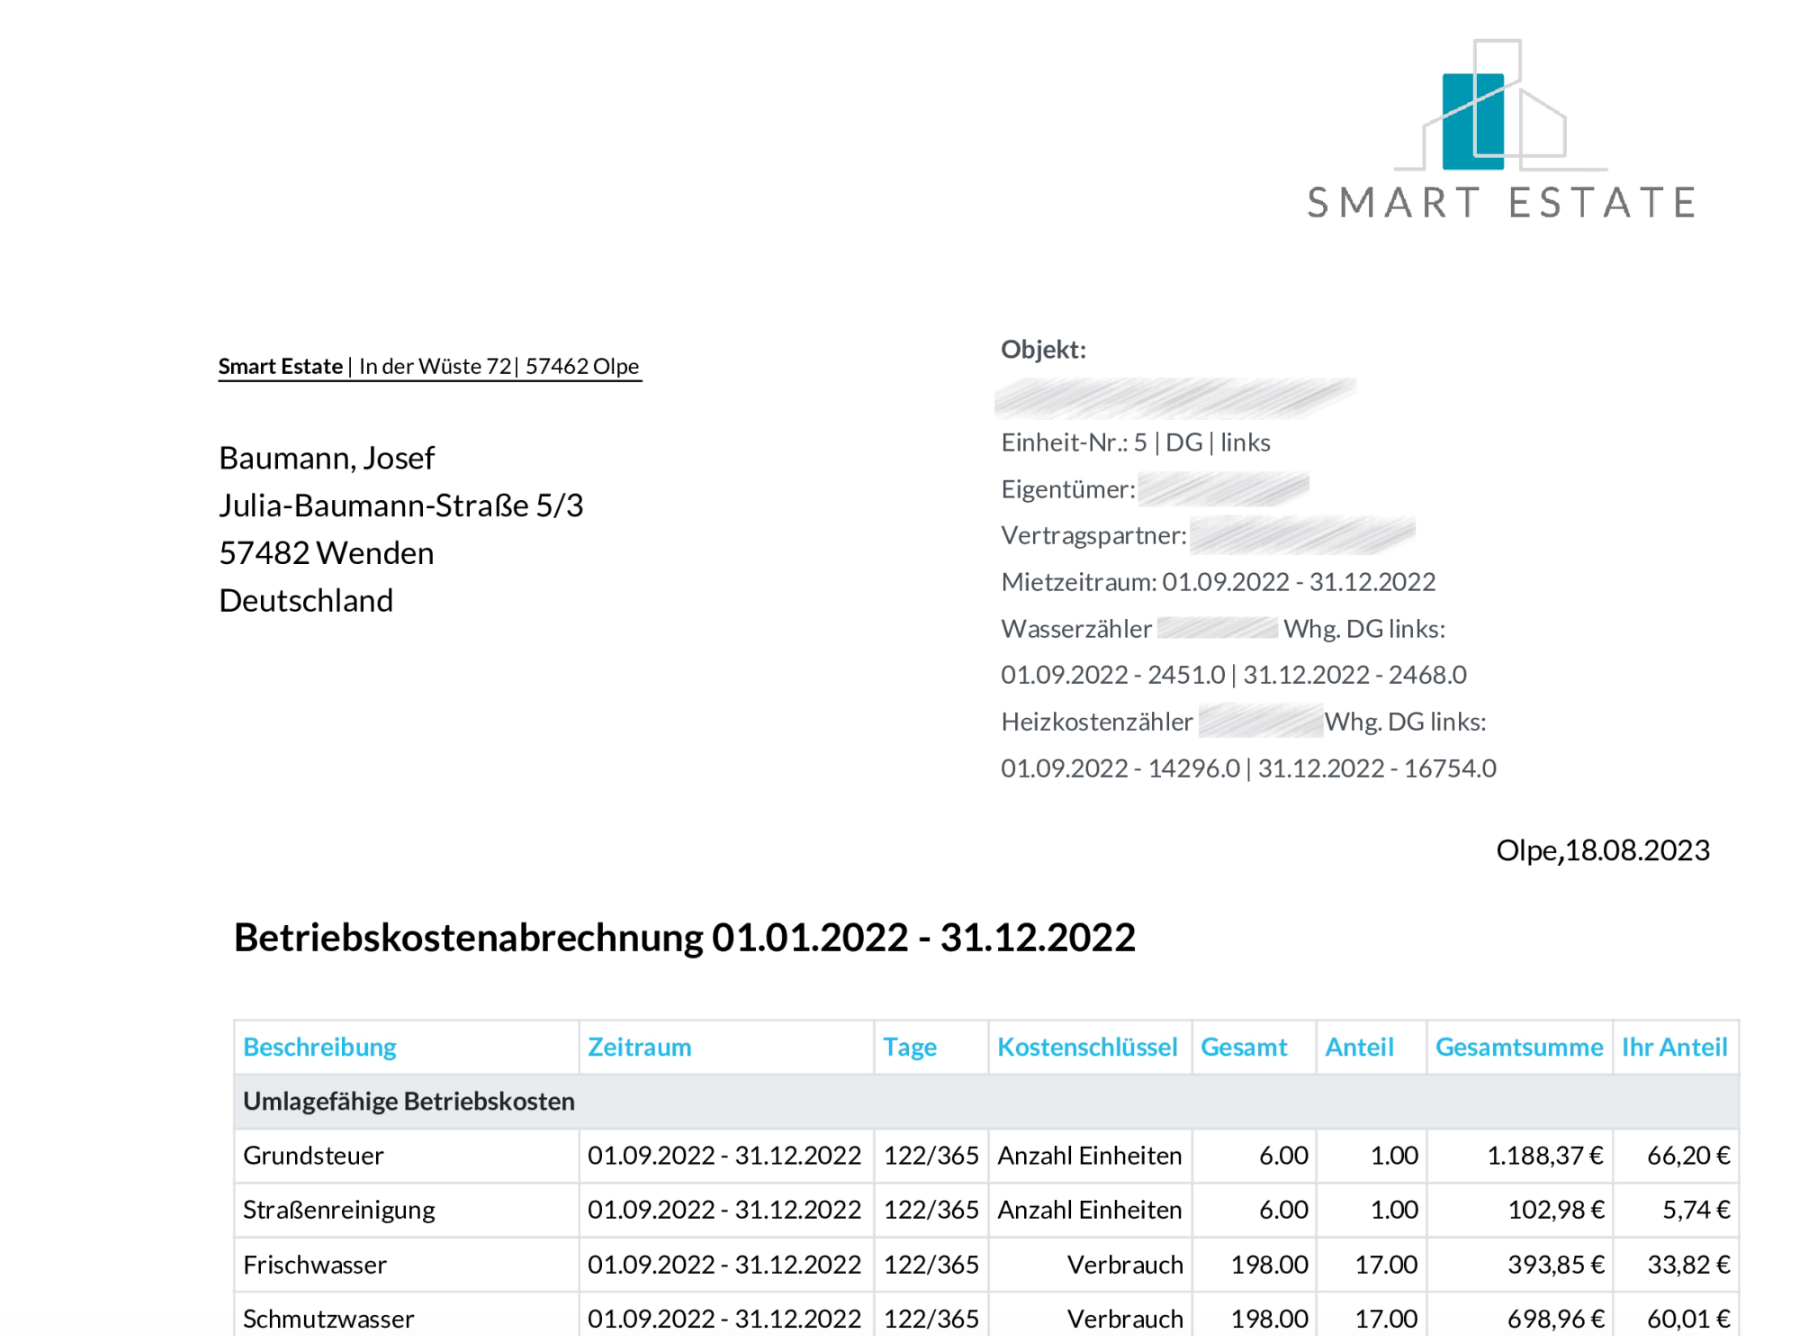1800x1336 pixels.
Task: Click the share amount '66,20 €'
Action: coord(1689,1156)
